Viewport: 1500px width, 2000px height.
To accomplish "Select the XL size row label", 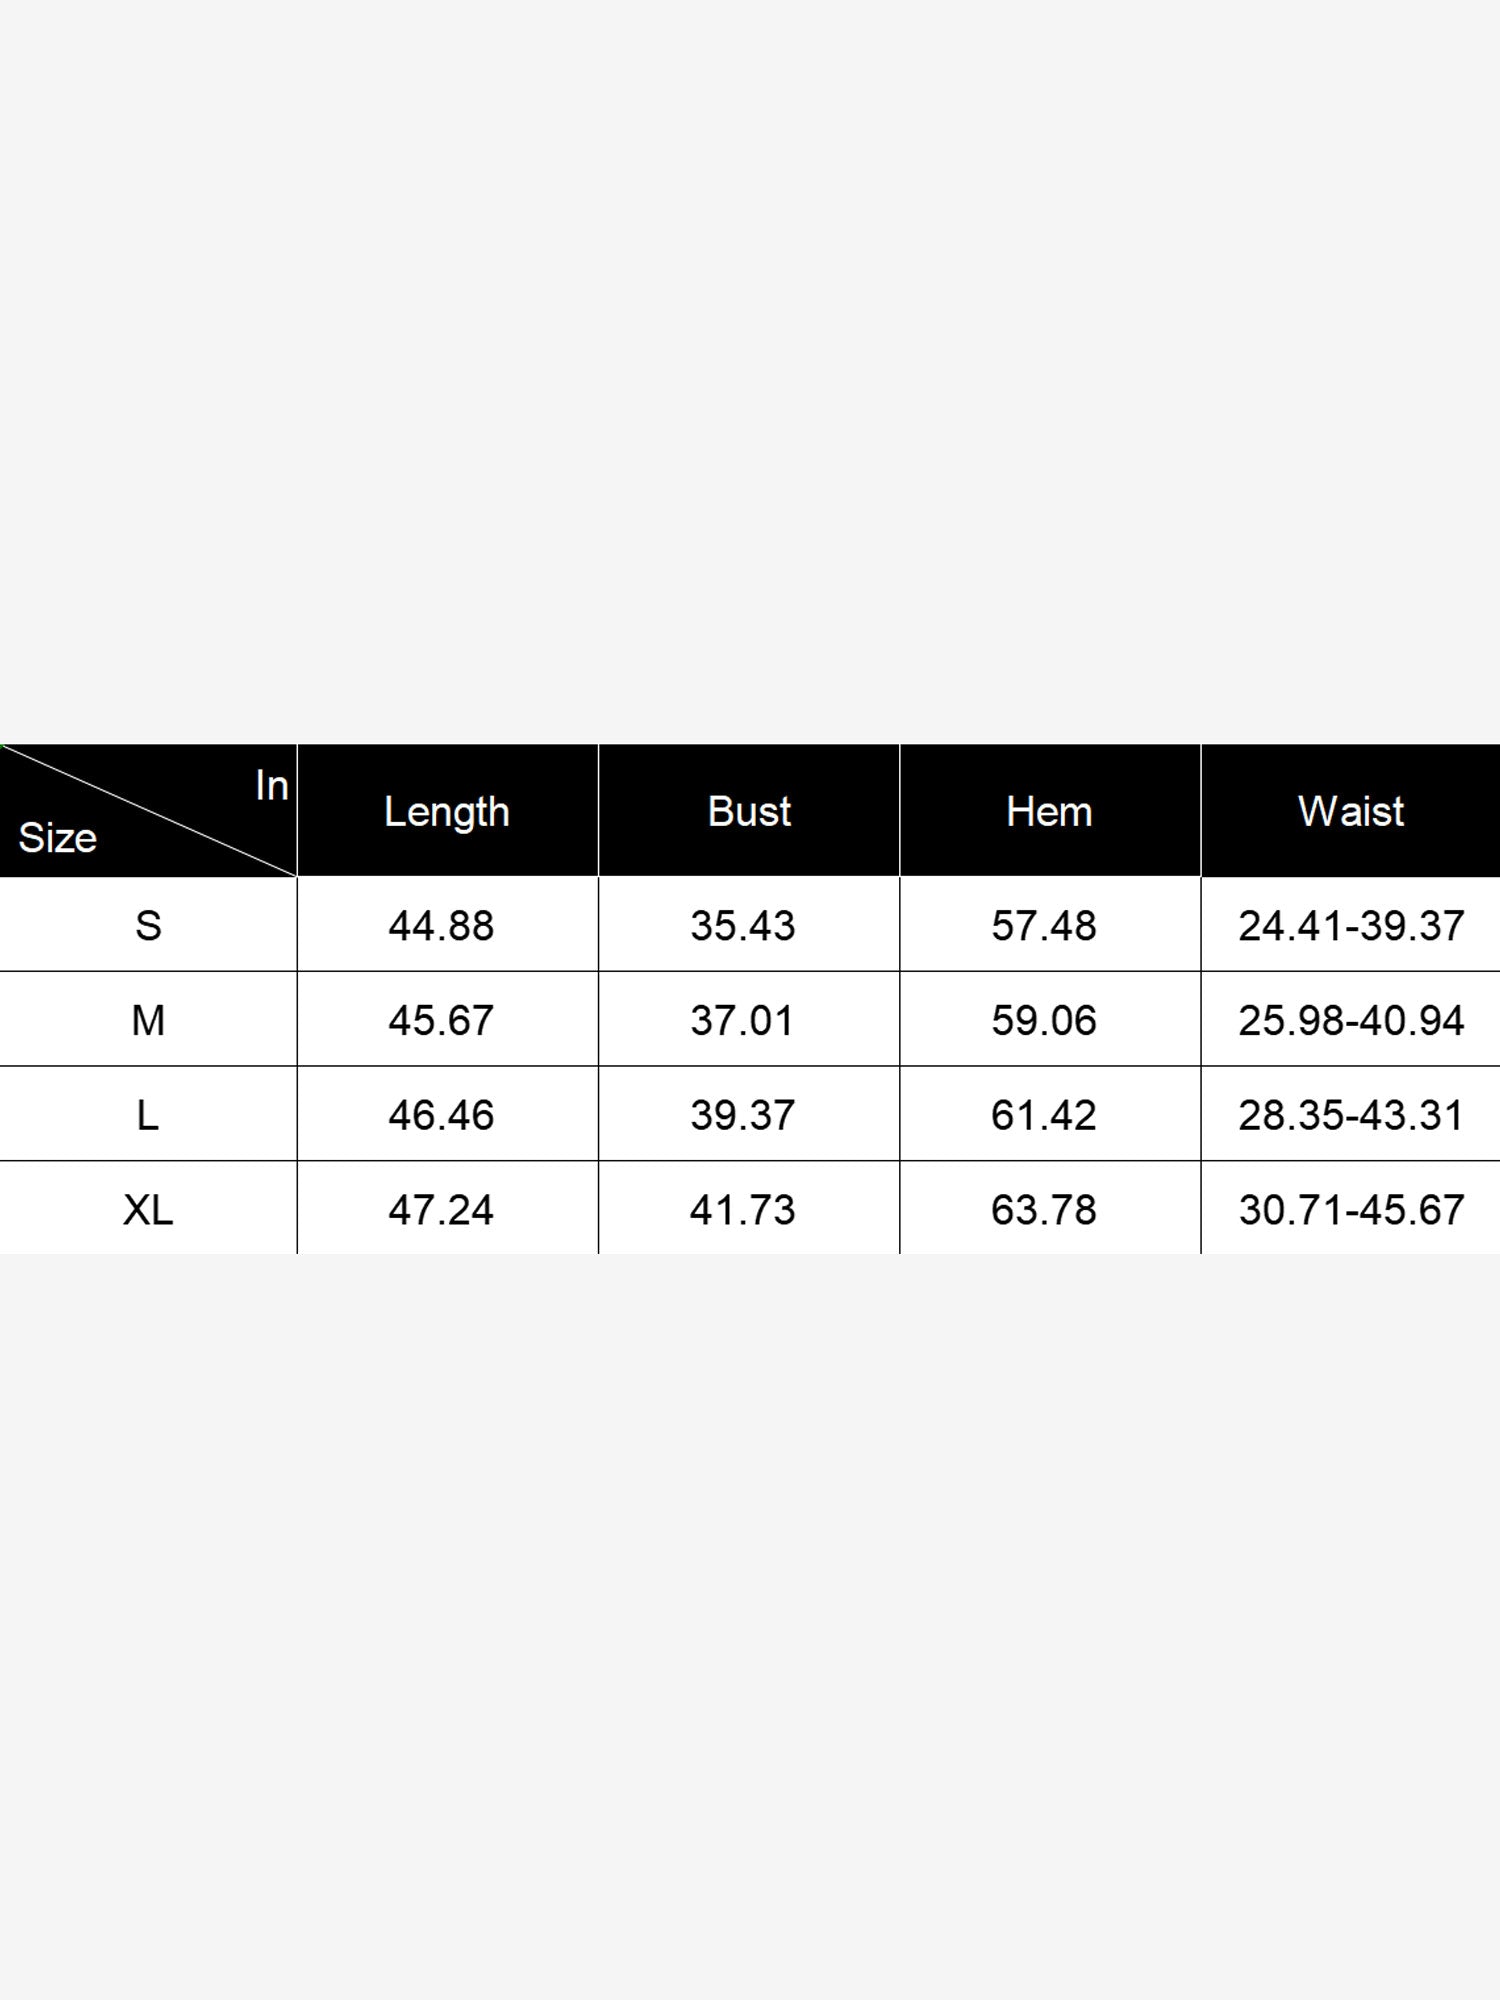I will 148,1210.
